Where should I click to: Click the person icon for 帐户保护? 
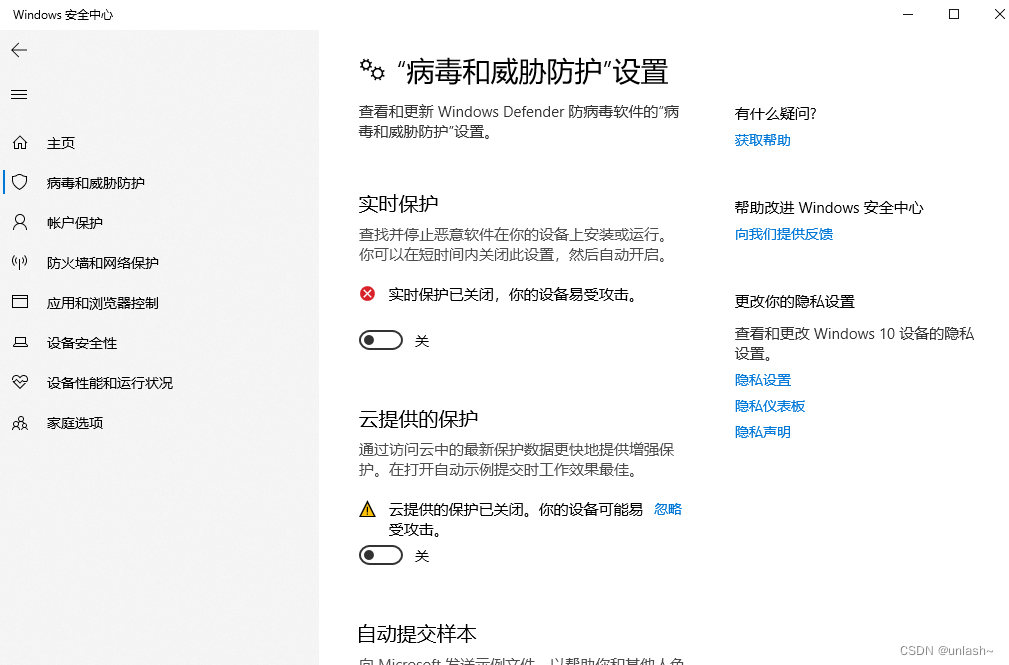[20, 222]
